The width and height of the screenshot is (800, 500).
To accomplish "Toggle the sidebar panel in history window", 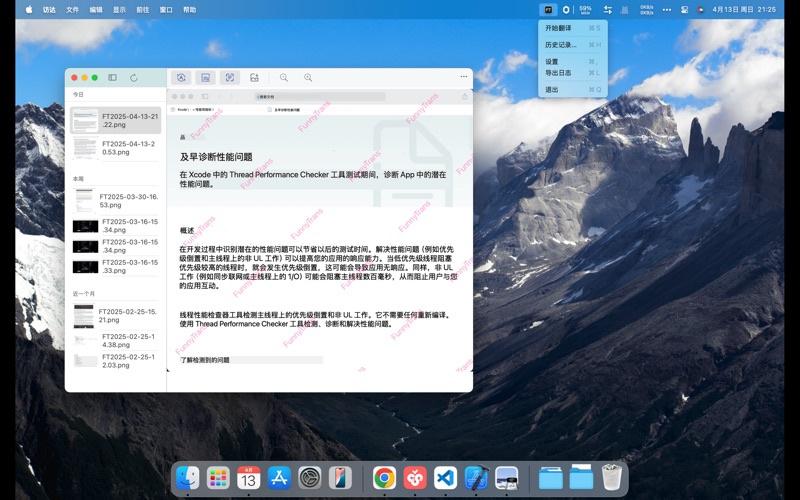I will [x=112, y=77].
